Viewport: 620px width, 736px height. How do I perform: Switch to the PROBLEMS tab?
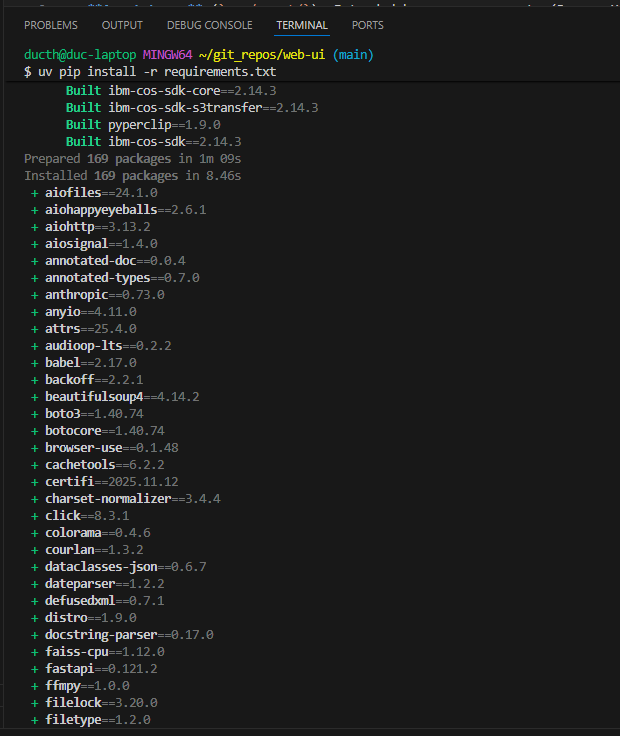[50, 25]
